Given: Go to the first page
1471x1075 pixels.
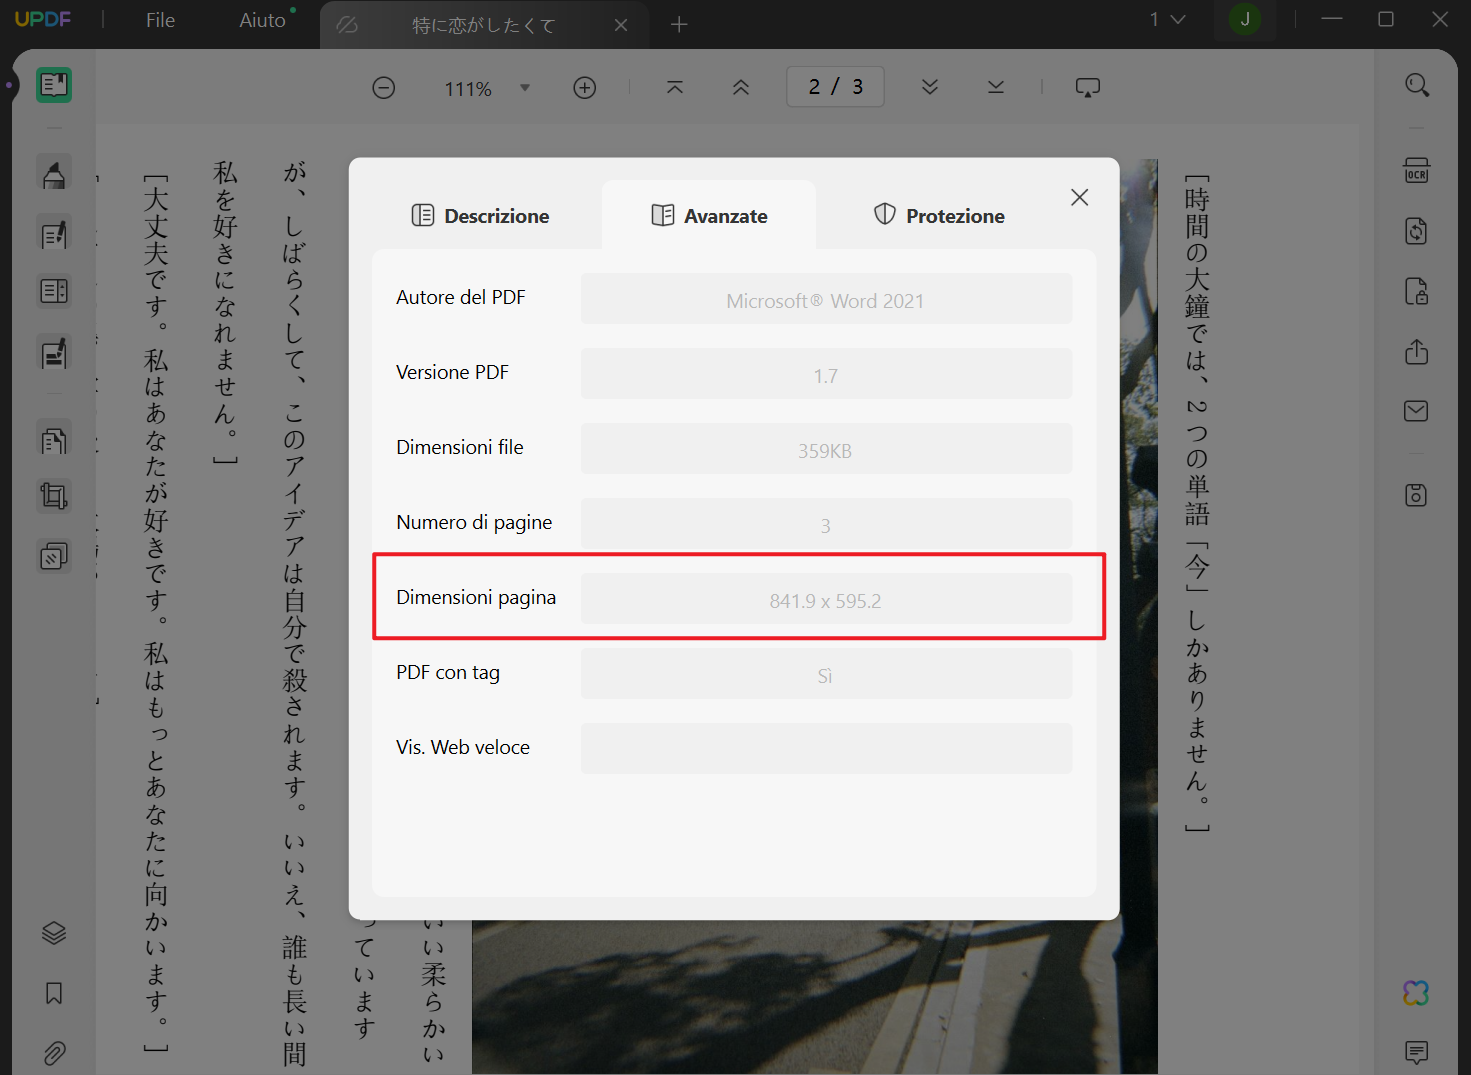Looking at the screenshot, I should point(675,88).
